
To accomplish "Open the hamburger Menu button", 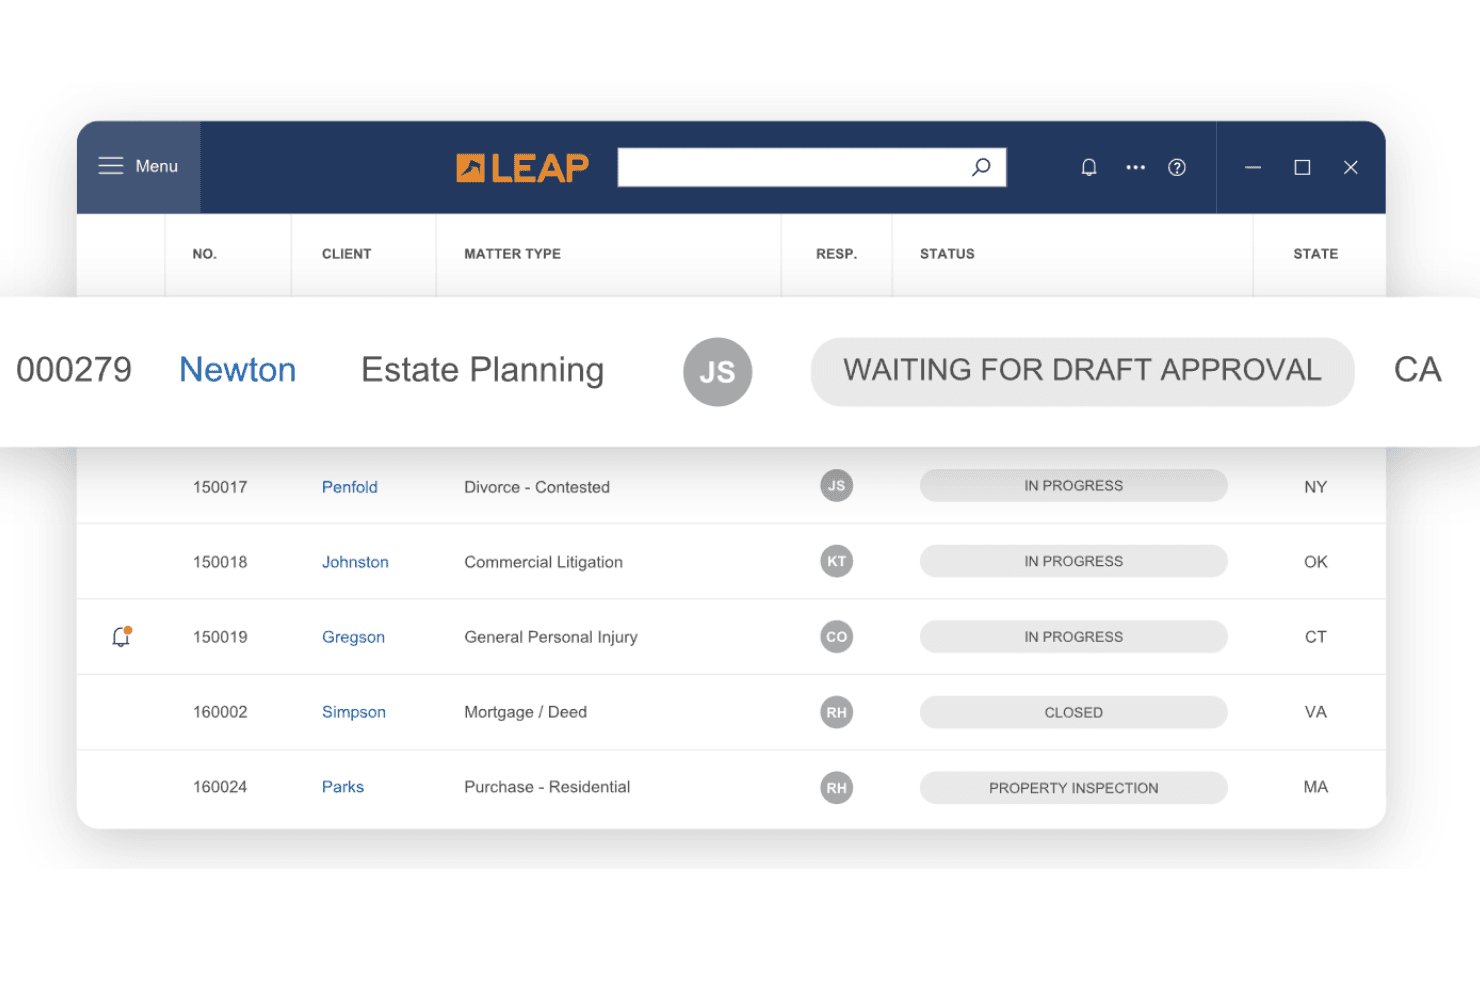I will [x=138, y=166].
